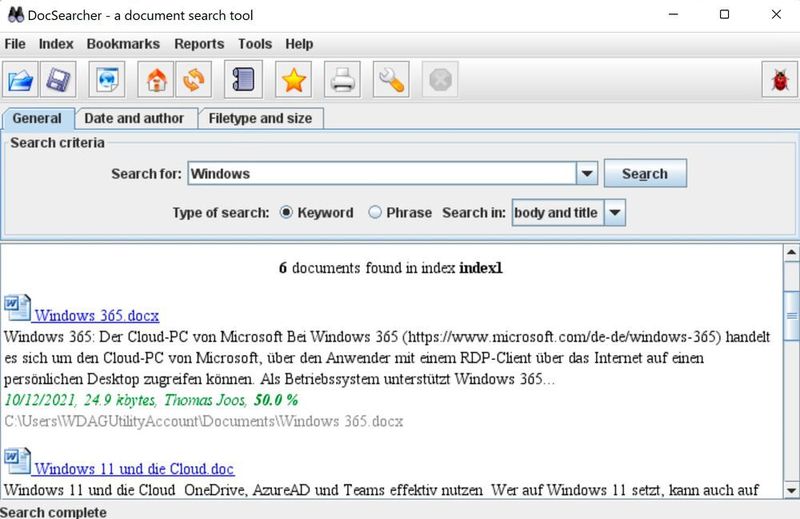
Task: Click Word icon beside Windows 365.docx
Action: (17, 308)
